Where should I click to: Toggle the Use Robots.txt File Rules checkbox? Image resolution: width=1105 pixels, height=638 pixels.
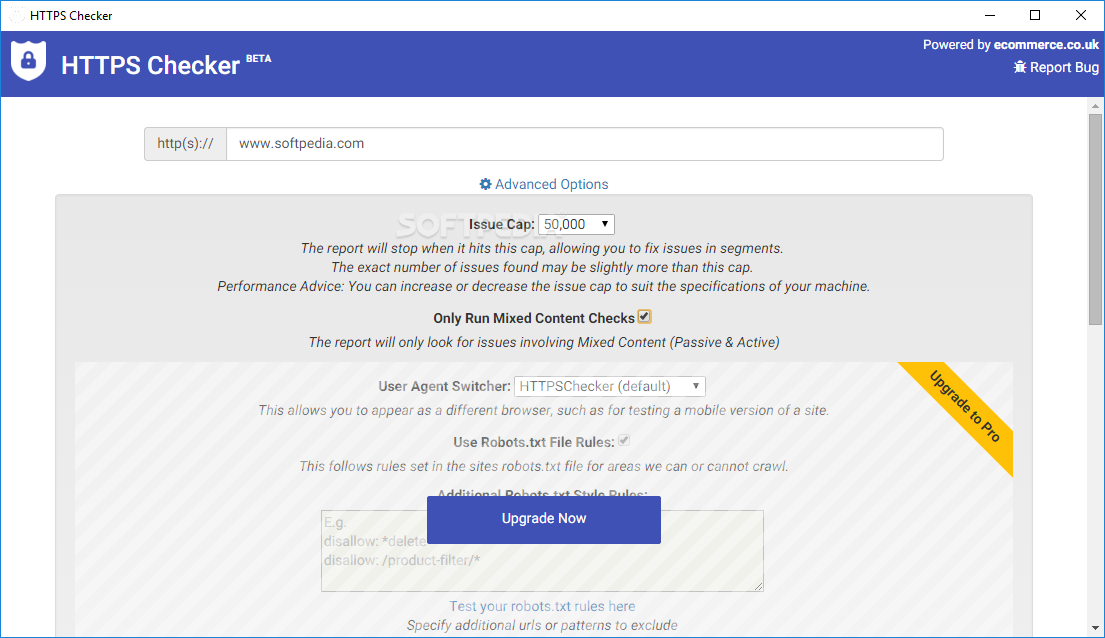tap(624, 441)
